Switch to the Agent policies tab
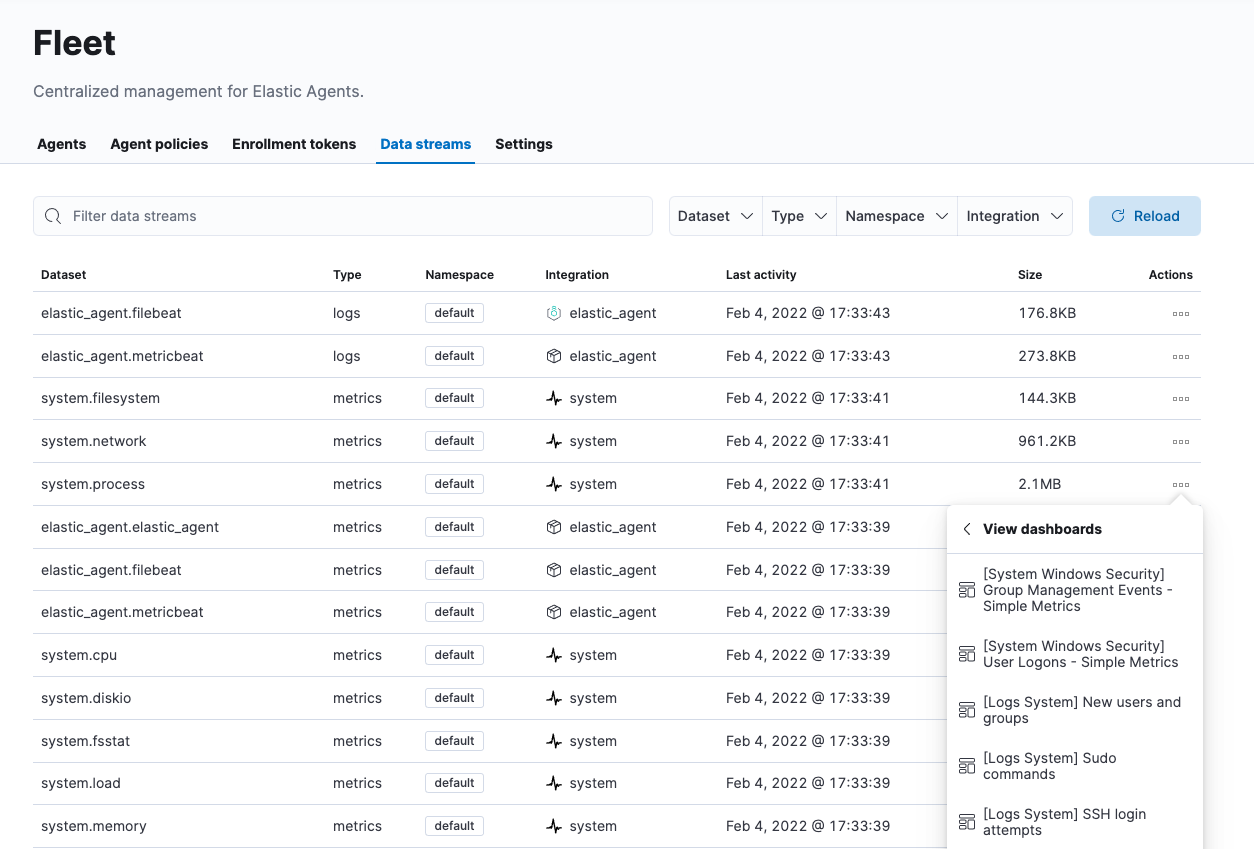Viewport: 1254px width, 849px height. [159, 144]
